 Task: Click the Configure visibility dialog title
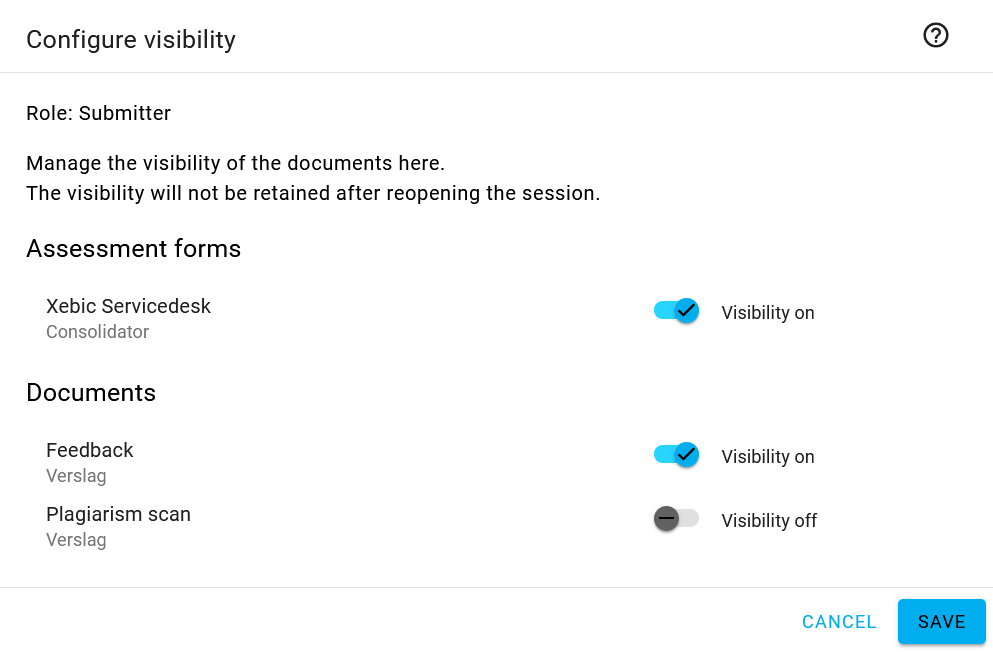click(x=131, y=39)
